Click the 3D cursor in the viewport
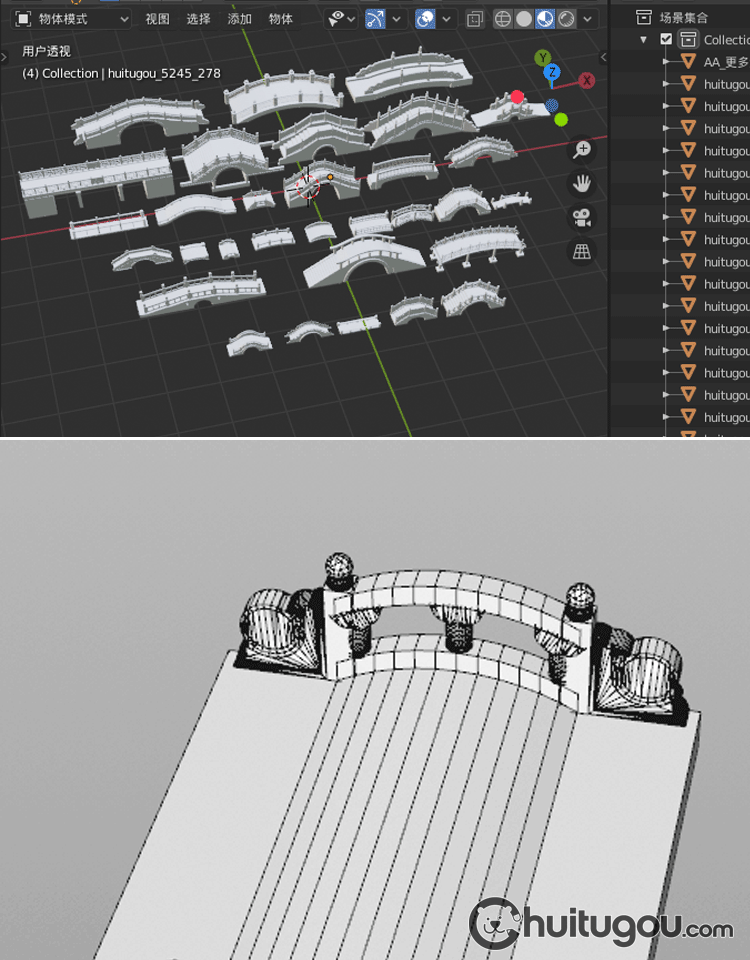The height and width of the screenshot is (960, 750). 308,187
